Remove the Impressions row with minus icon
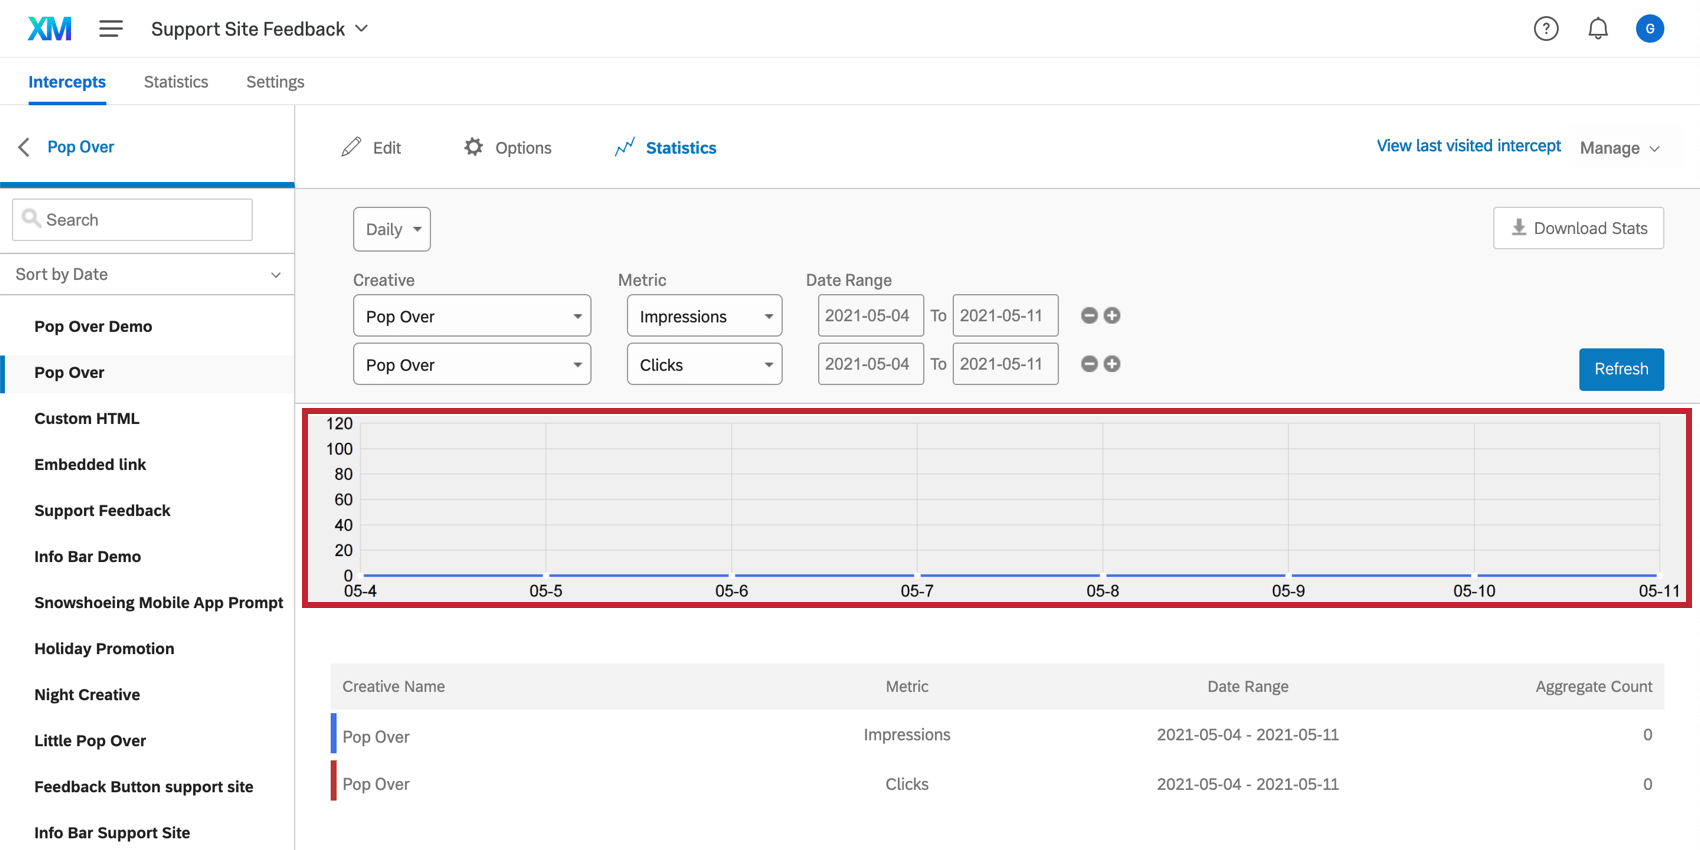 [1089, 316]
